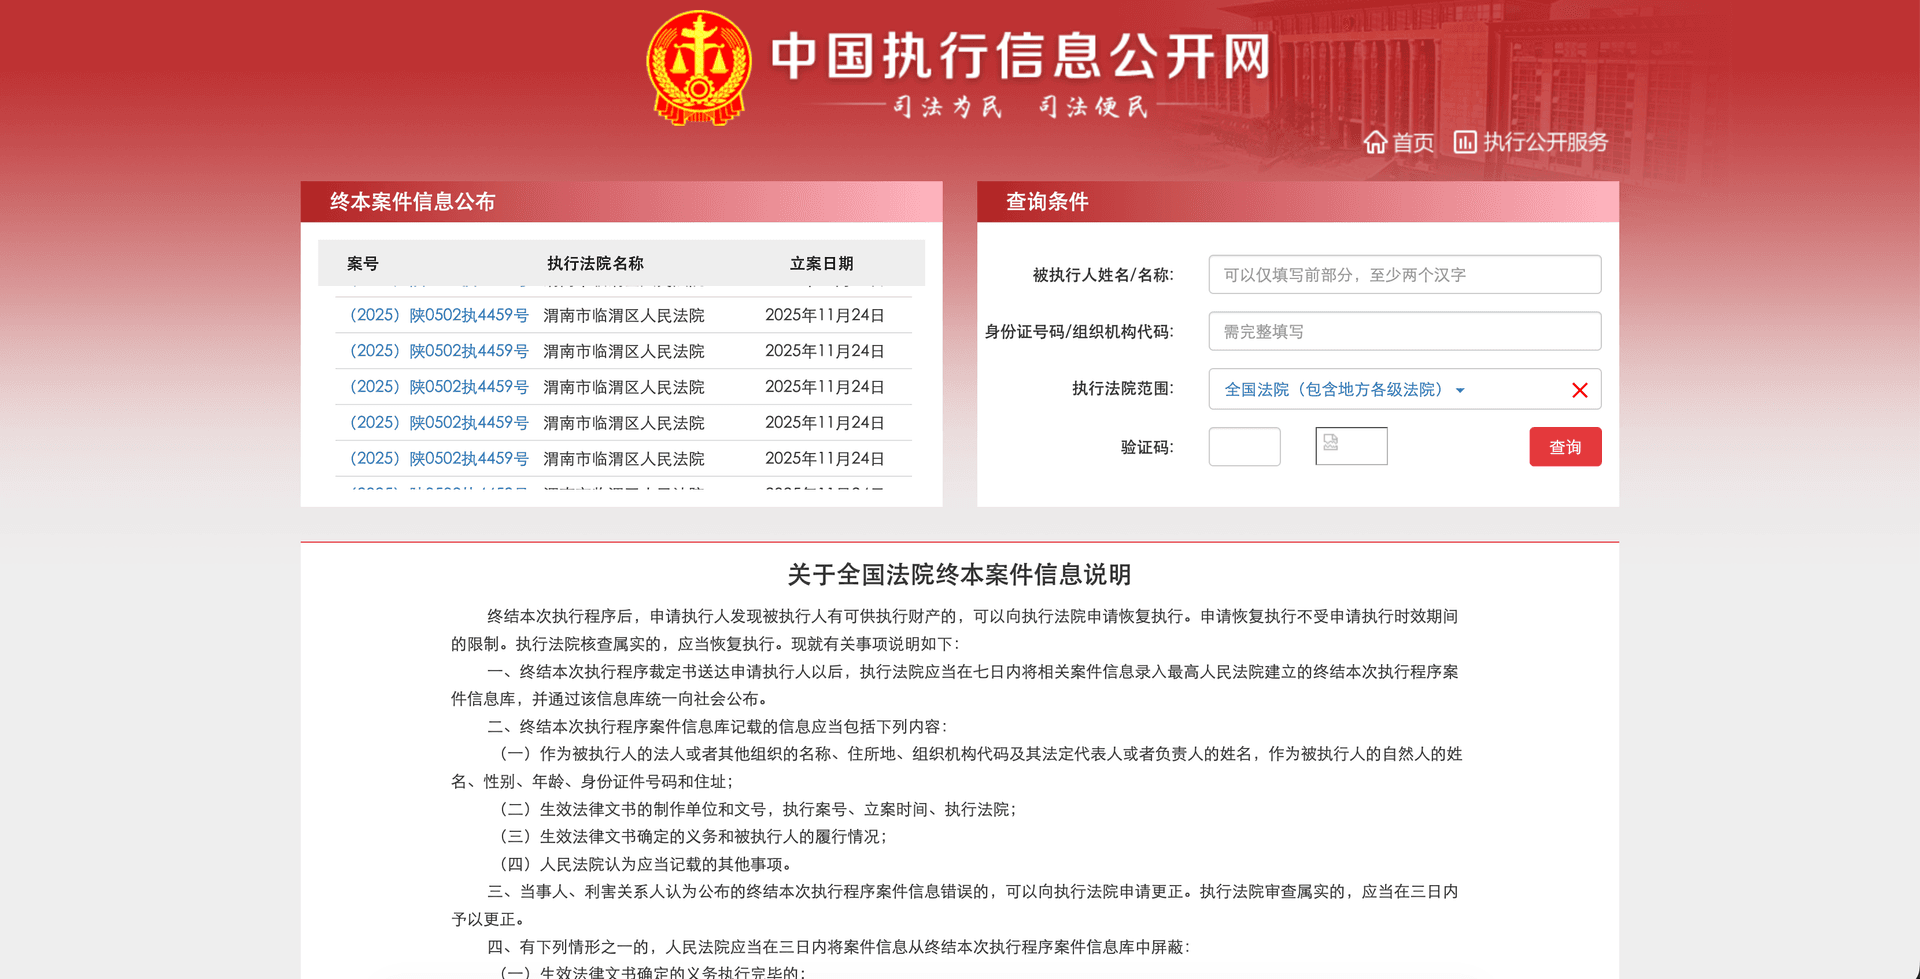Open the first (2025)陕0502执4459号 case link
Screen dimensions: 1920x979
(x=439, y=314)
